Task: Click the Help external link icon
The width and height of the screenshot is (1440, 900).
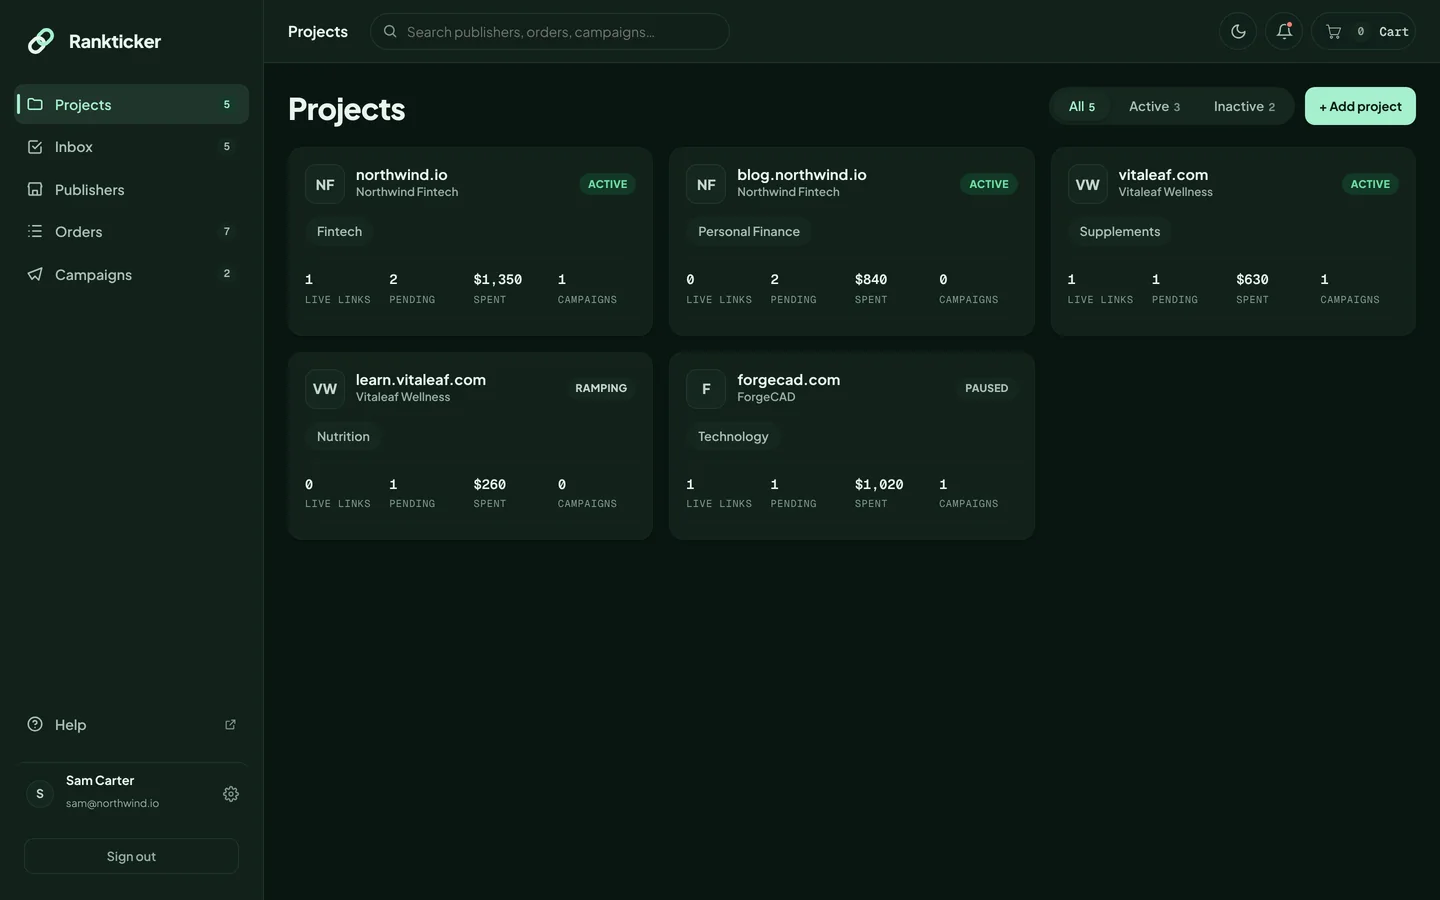Action: pyautogui.click(x=230, y=725)
